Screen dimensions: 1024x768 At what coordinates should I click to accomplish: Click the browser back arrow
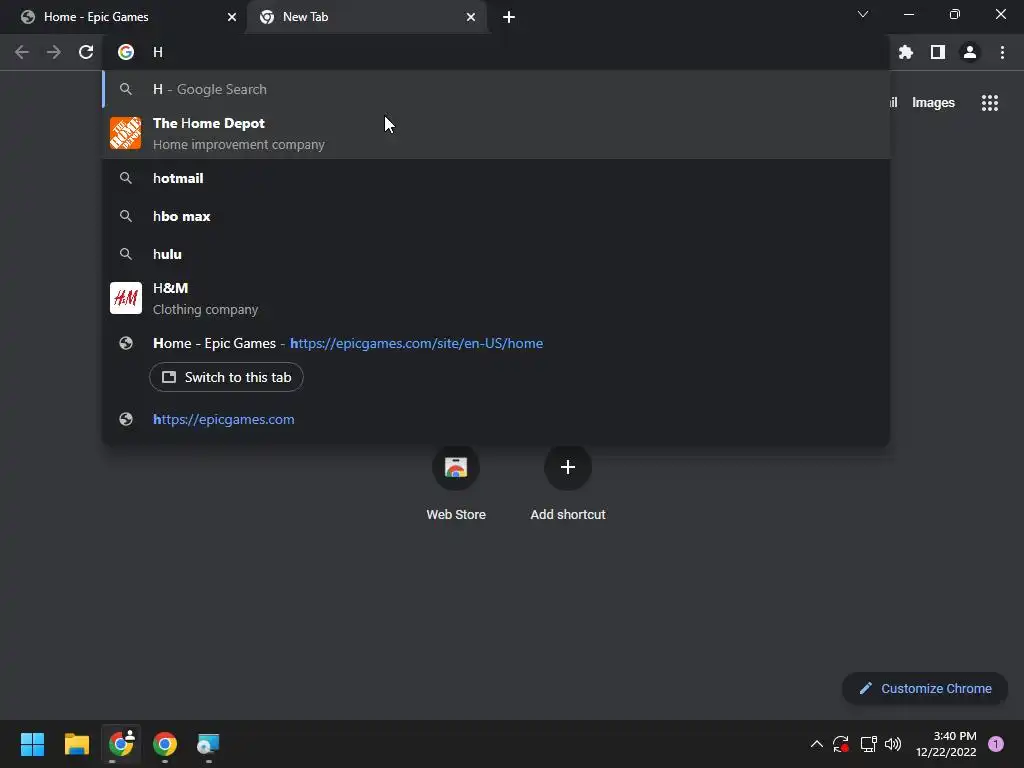click(x=22, y=52)
